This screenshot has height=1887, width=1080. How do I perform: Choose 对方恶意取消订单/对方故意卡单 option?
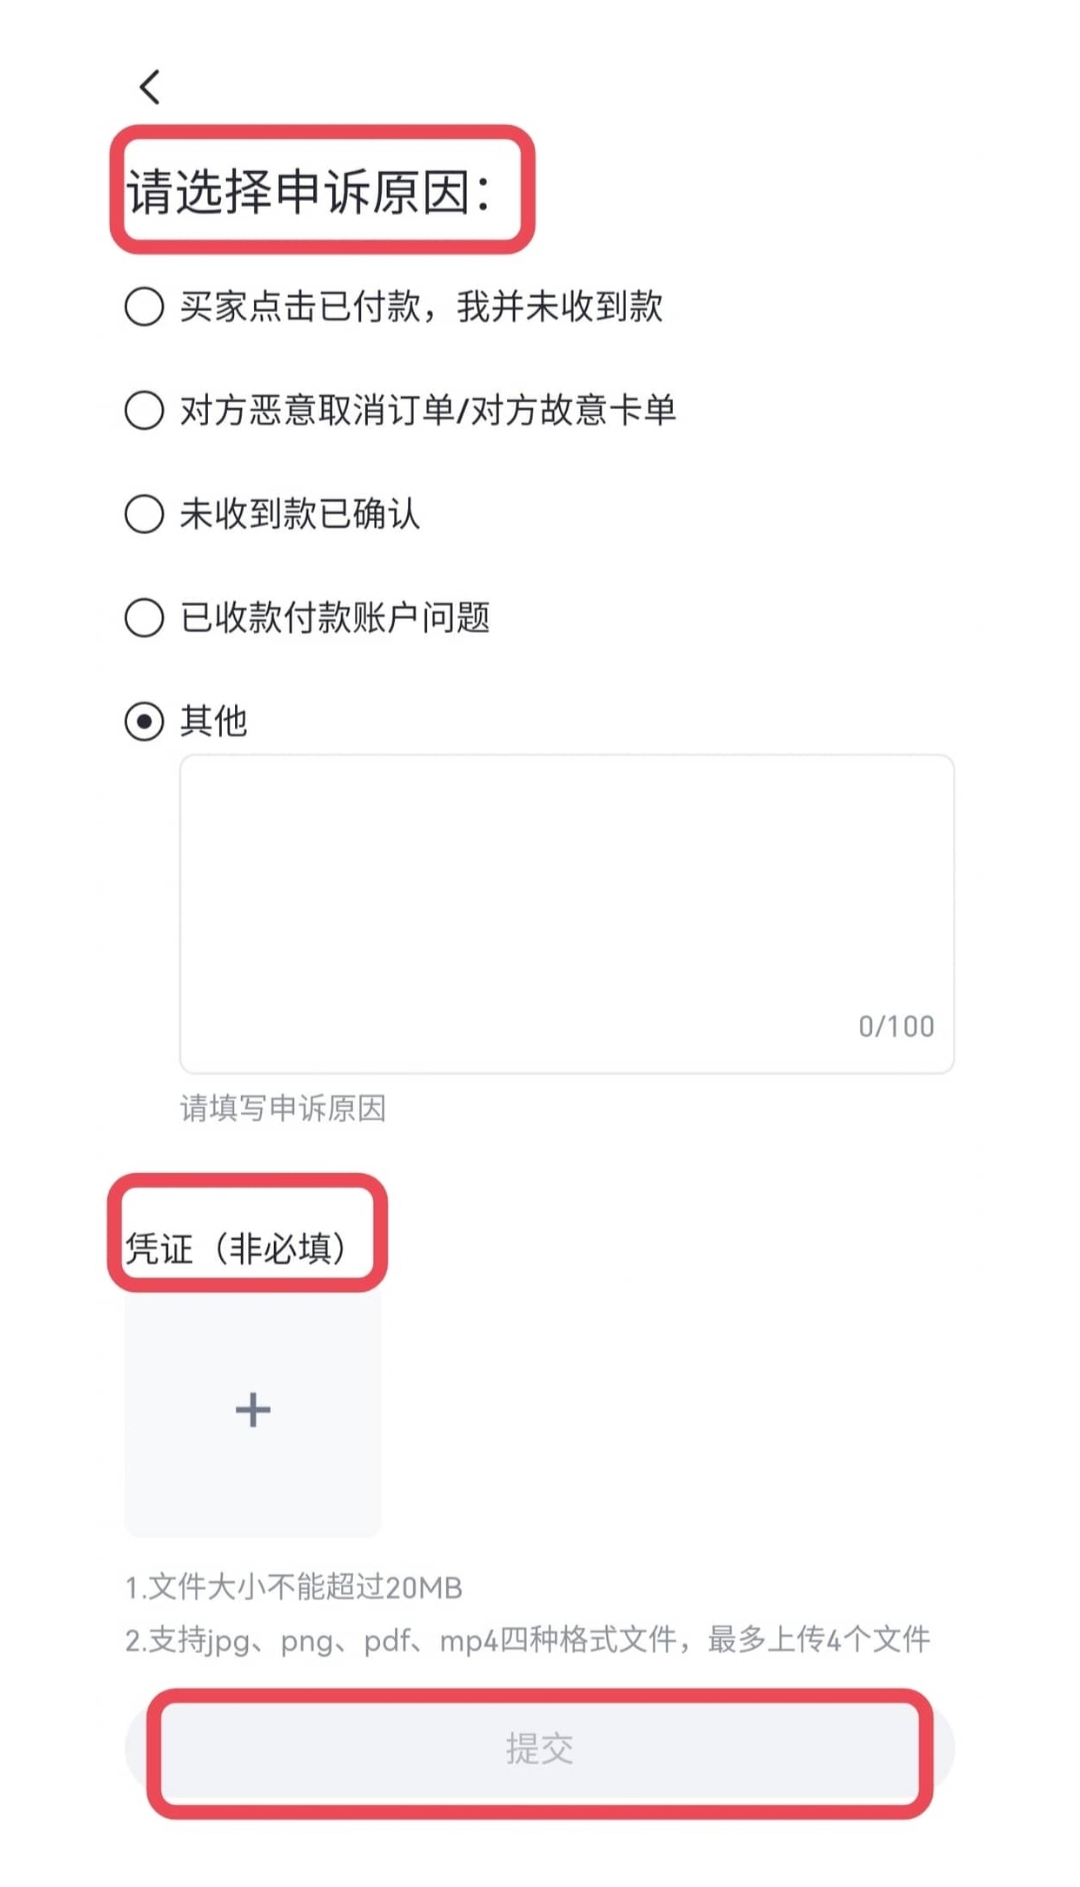coord(145,411)
